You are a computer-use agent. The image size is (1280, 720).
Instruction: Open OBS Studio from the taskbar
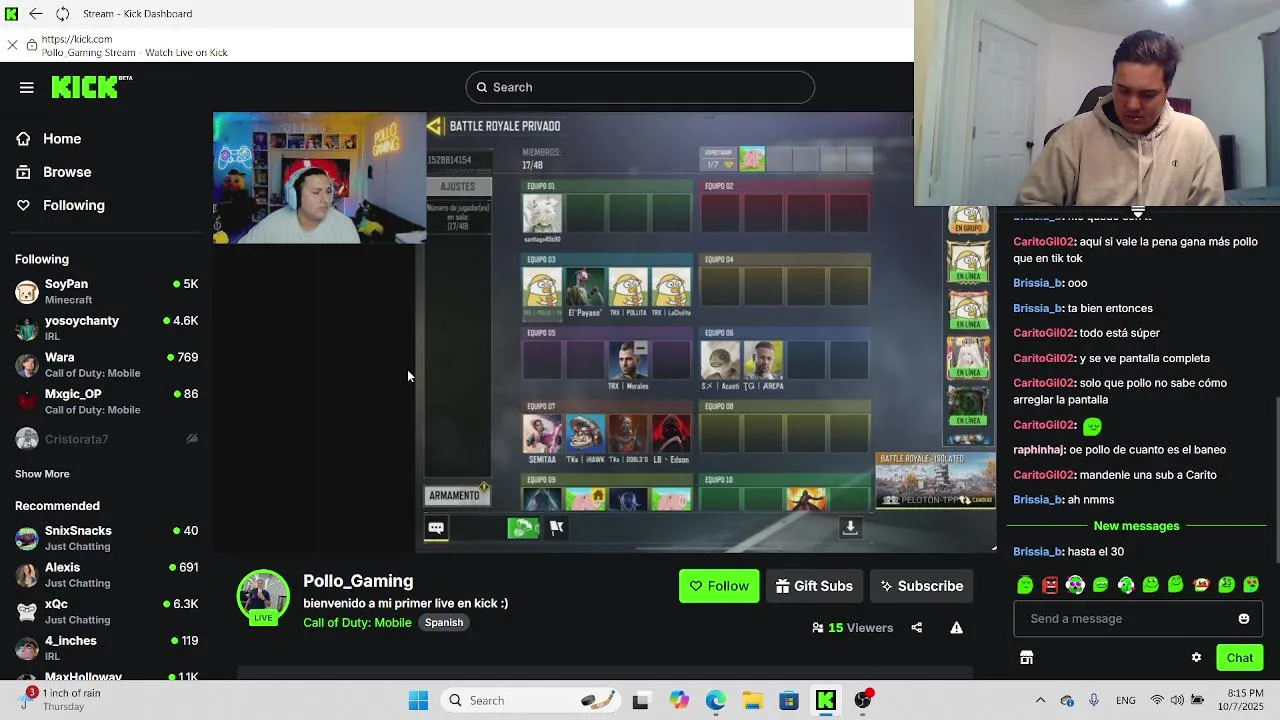click(863, 701)
